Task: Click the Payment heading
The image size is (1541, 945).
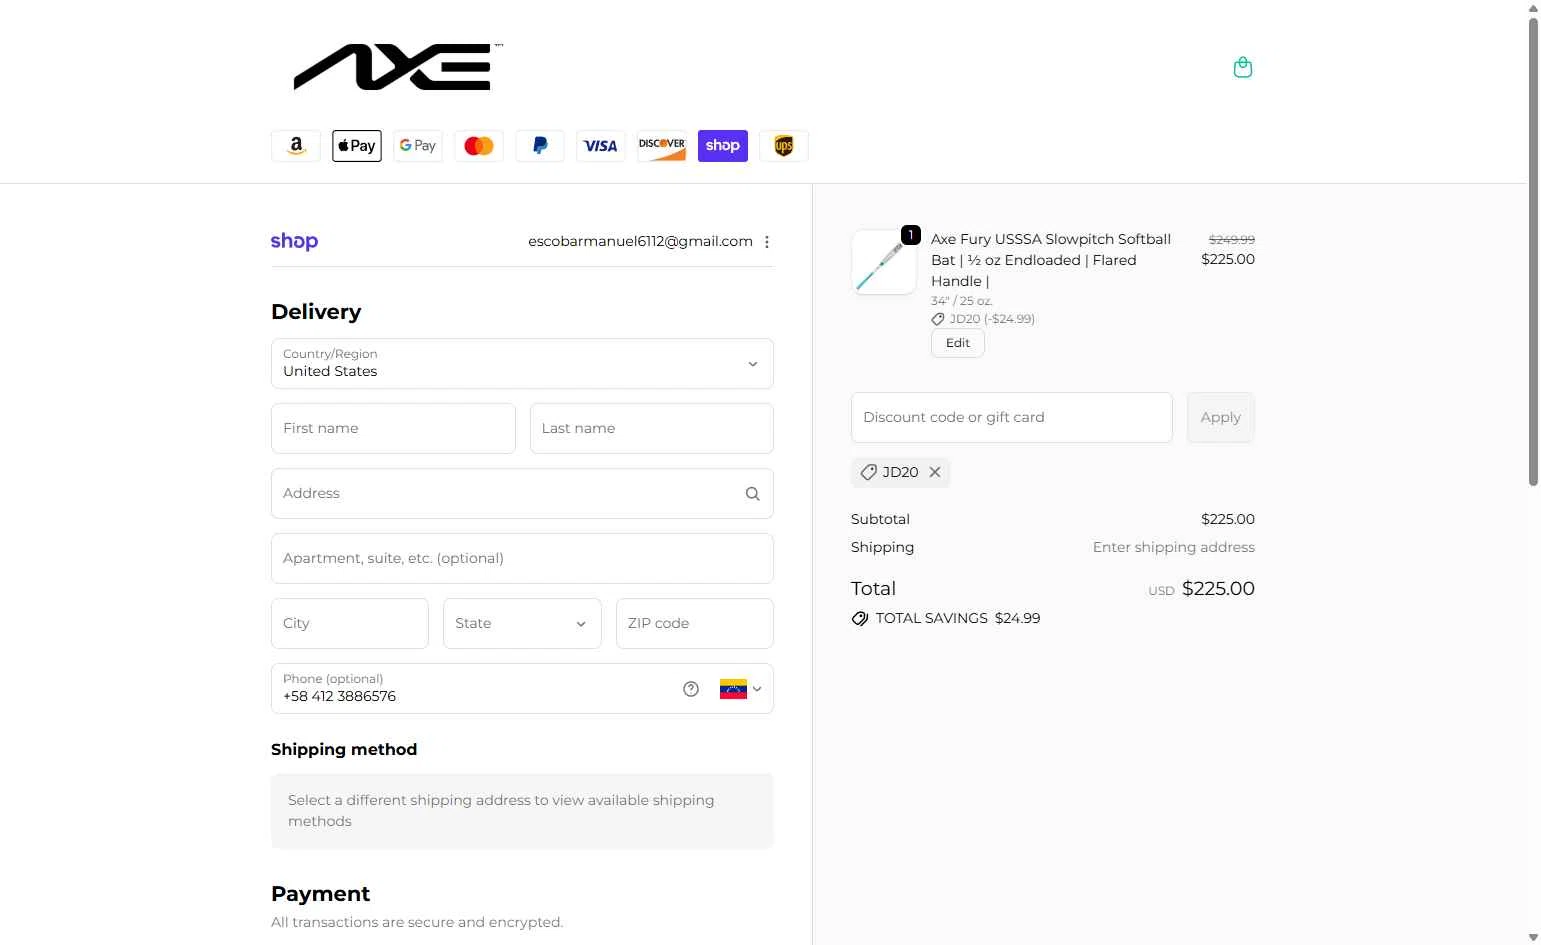Action: (320, 894)
